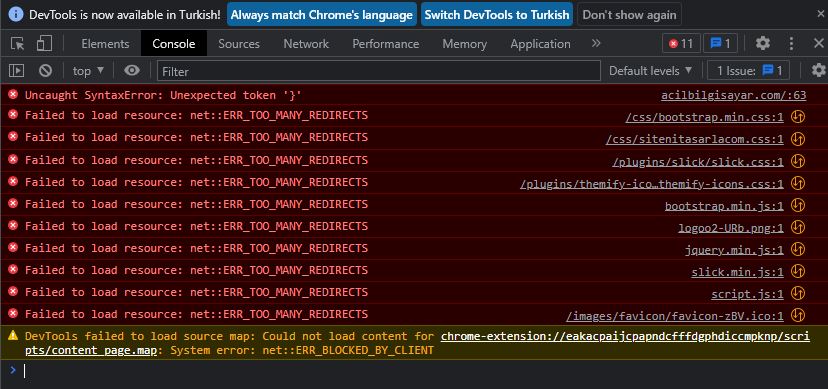Screen dimensions: 828x389
Task: Click error icon on Uncaught SyntaxError row
Action: coord(13,94)
